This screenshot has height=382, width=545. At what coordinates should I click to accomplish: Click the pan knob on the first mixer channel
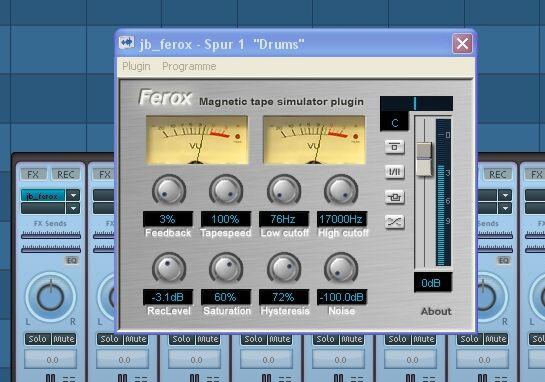[x=50, y=297]
